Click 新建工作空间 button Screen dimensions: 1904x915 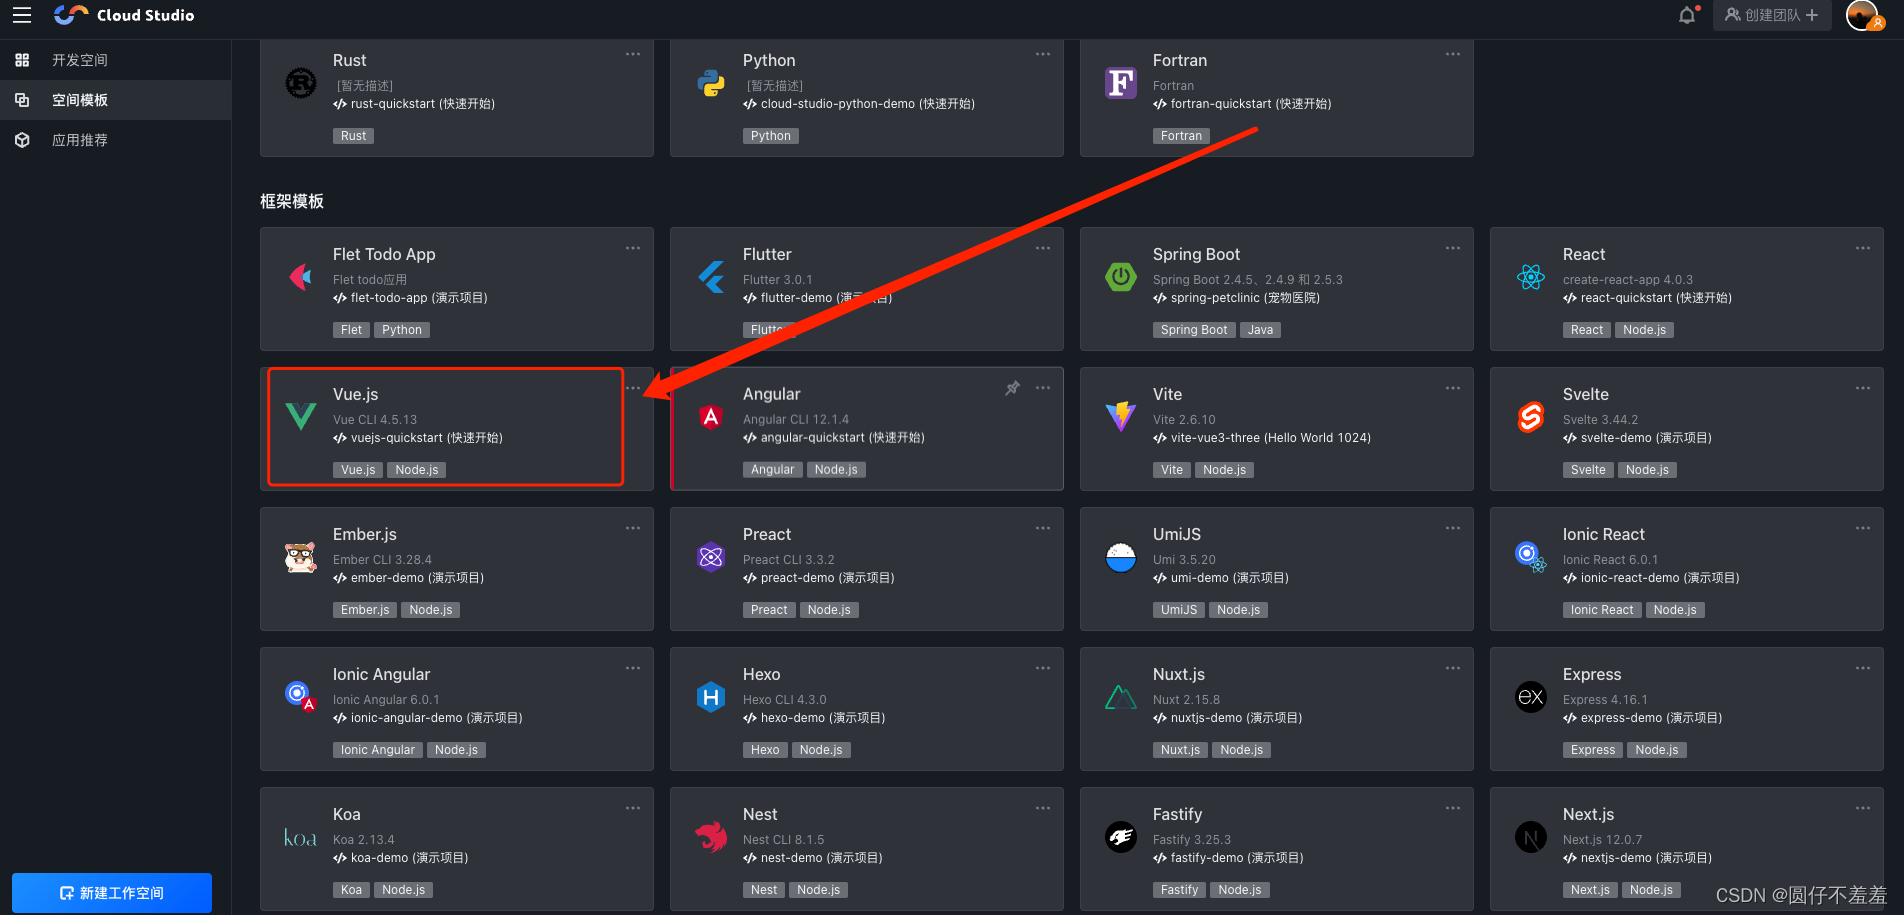112,893
